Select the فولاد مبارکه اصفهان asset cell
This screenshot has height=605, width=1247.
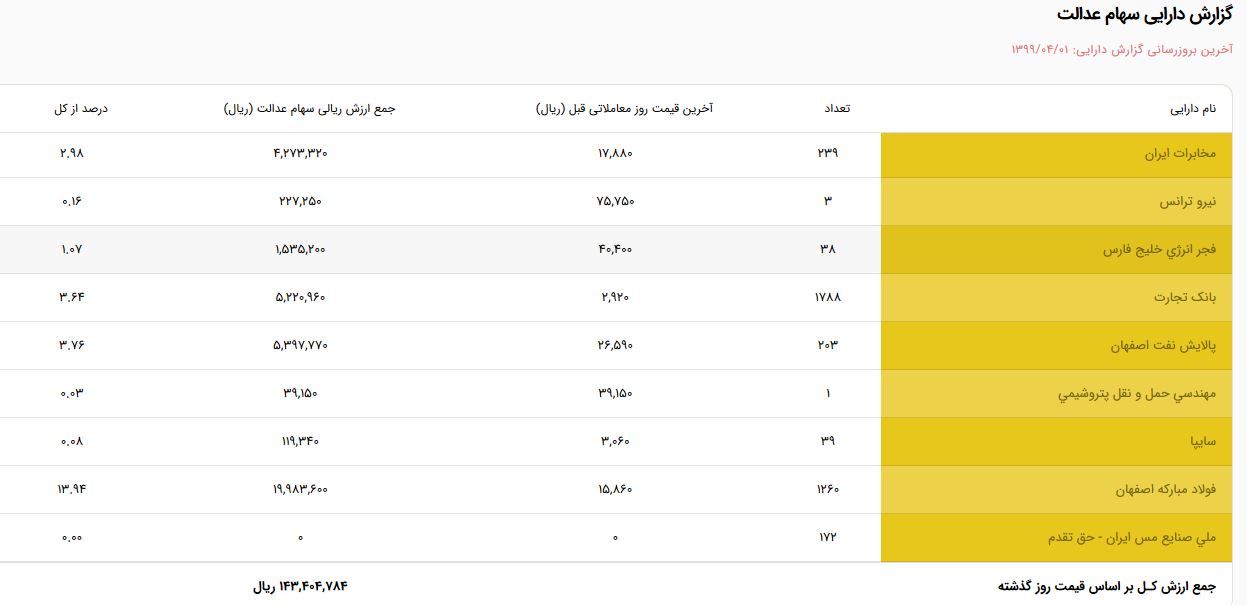[x=1056, y=490]
